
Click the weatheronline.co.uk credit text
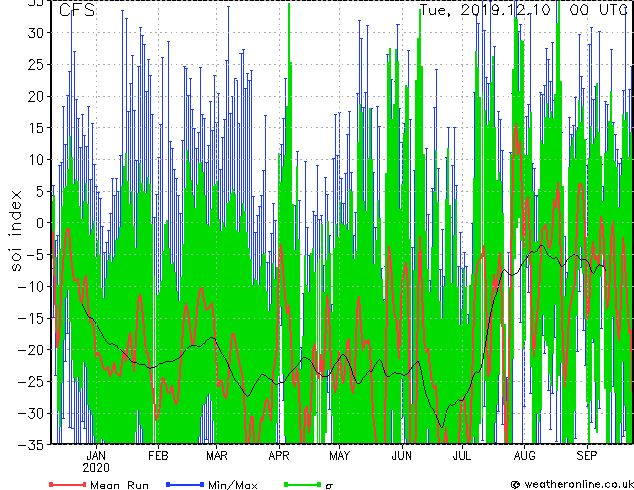578,484
